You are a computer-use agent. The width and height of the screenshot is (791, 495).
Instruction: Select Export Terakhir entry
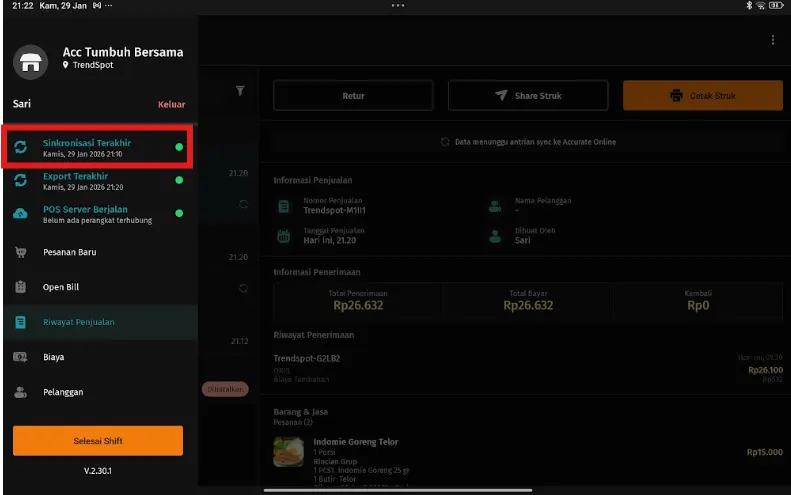100,181
